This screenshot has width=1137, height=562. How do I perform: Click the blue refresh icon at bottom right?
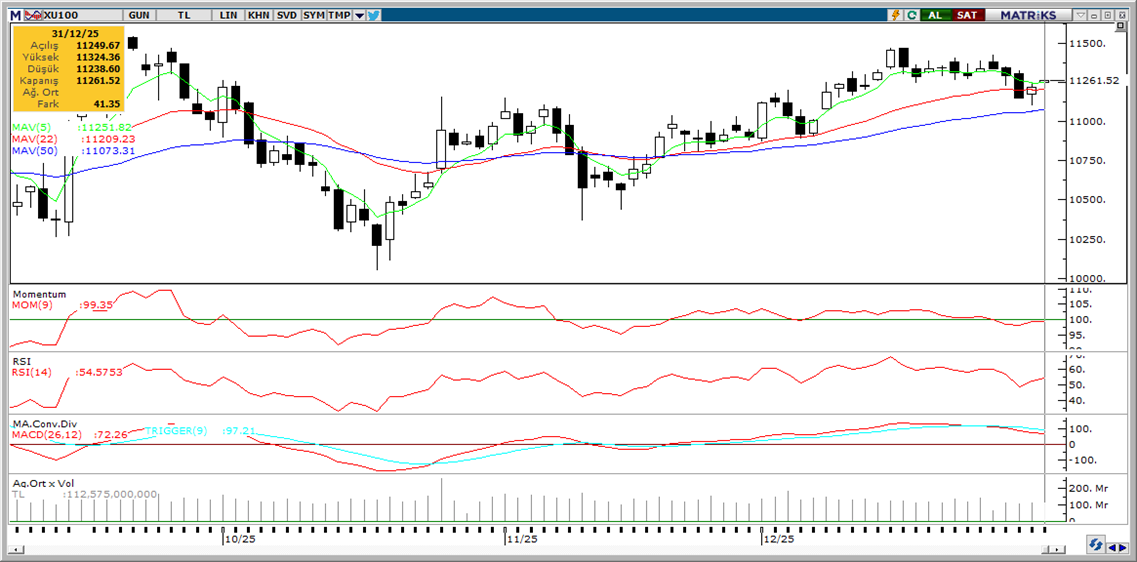pos(1097,545)
